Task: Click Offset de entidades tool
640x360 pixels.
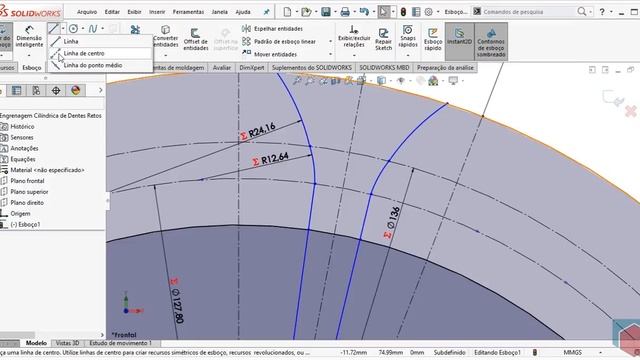Action: coord(196,39)
